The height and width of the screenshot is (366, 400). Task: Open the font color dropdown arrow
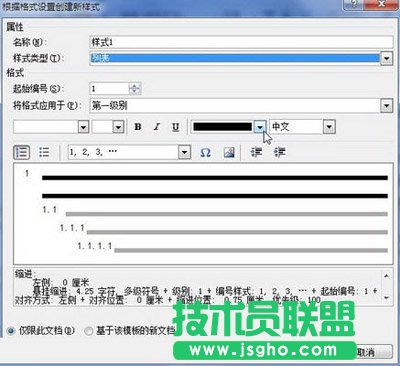260,127
